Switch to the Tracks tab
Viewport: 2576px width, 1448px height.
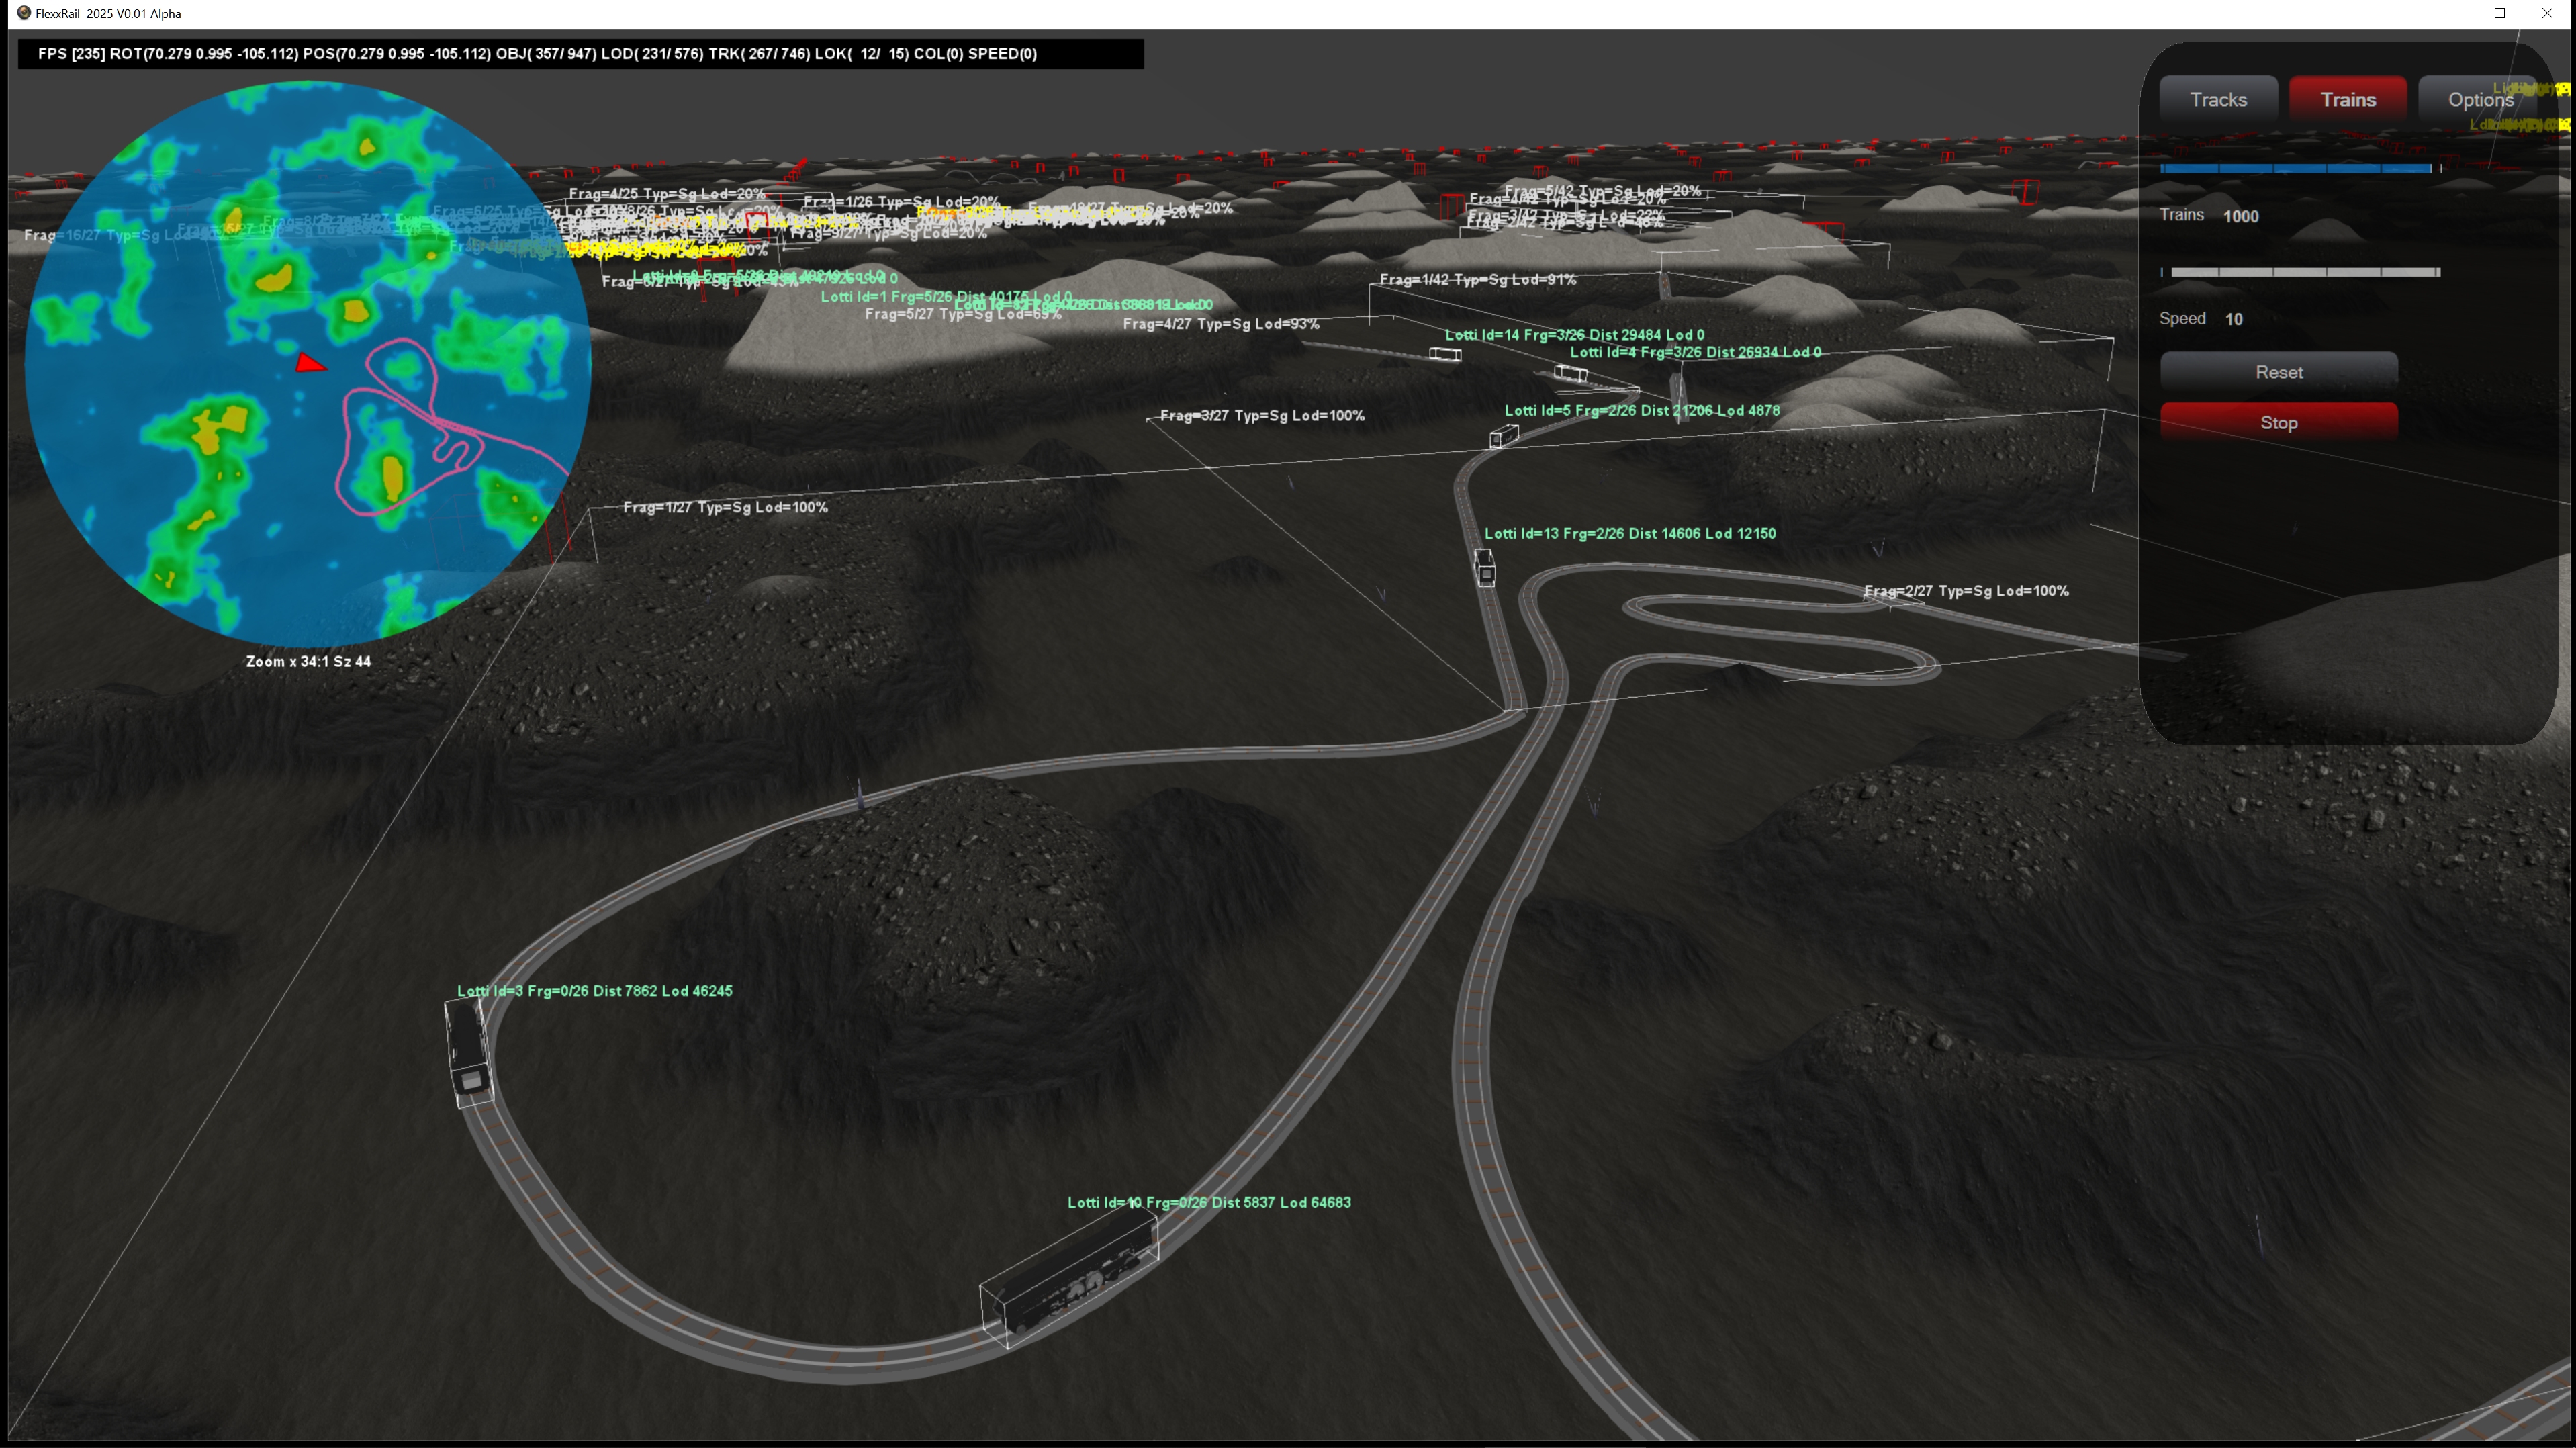pyautogui.click(x=2218, y=99)
